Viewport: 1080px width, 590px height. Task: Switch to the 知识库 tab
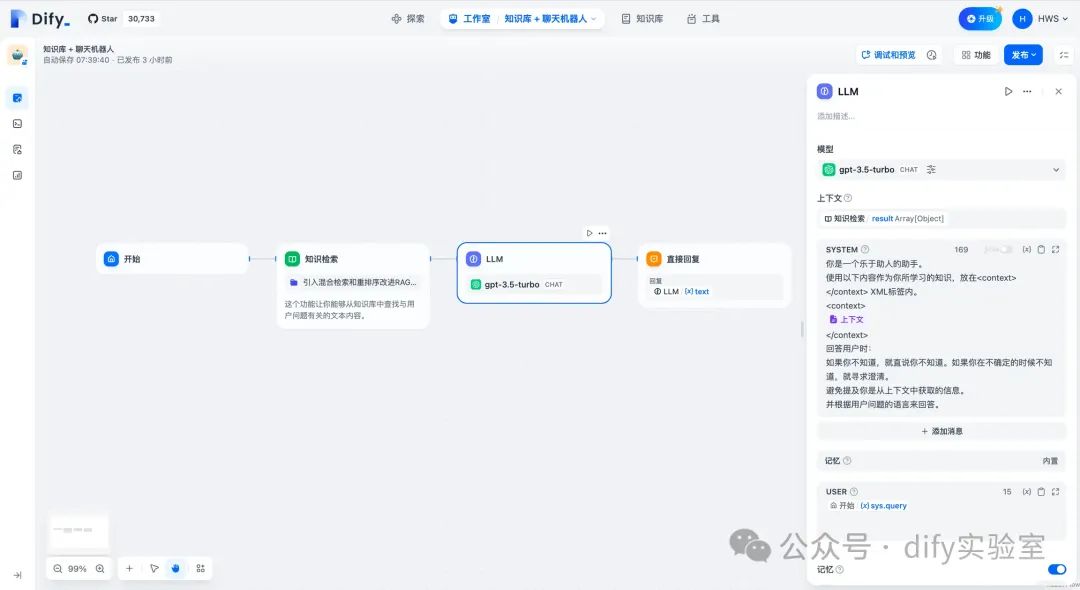tap(642, 19)
